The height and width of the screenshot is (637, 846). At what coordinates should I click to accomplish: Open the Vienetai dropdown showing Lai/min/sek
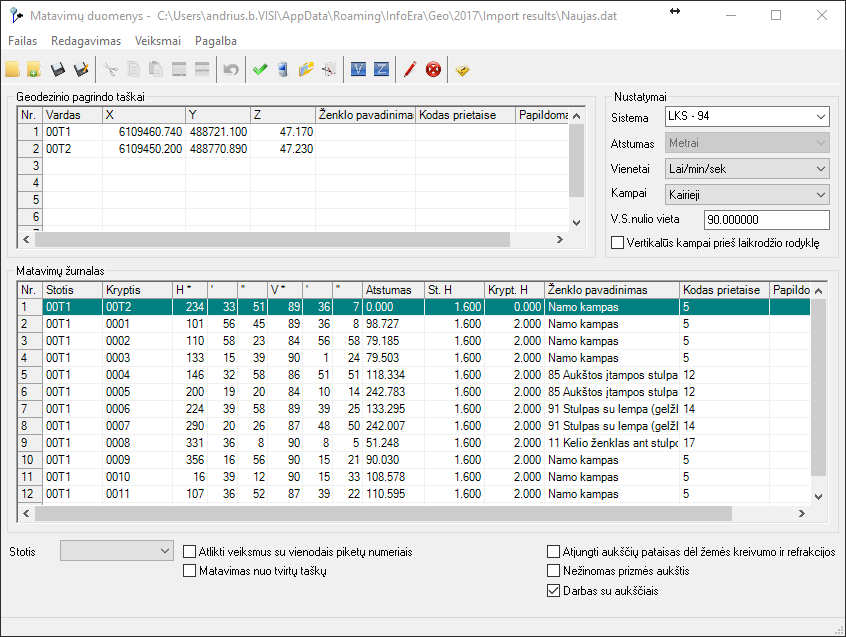pyautogui.click(x=747, y=169)
